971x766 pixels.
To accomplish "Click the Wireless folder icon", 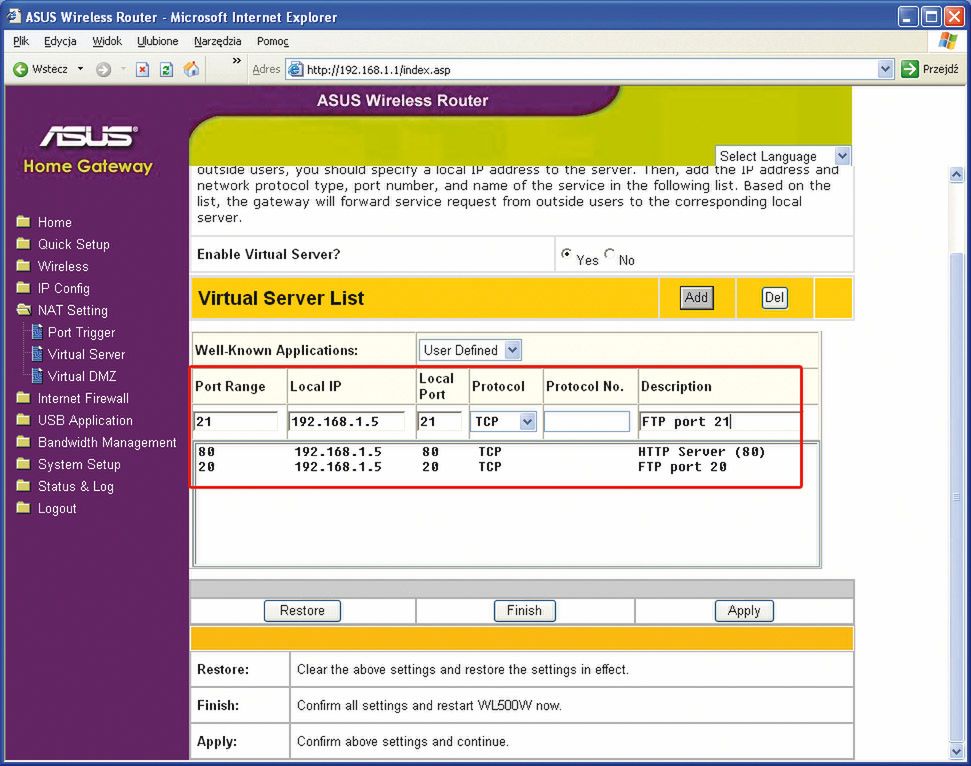I will (24, 266).
